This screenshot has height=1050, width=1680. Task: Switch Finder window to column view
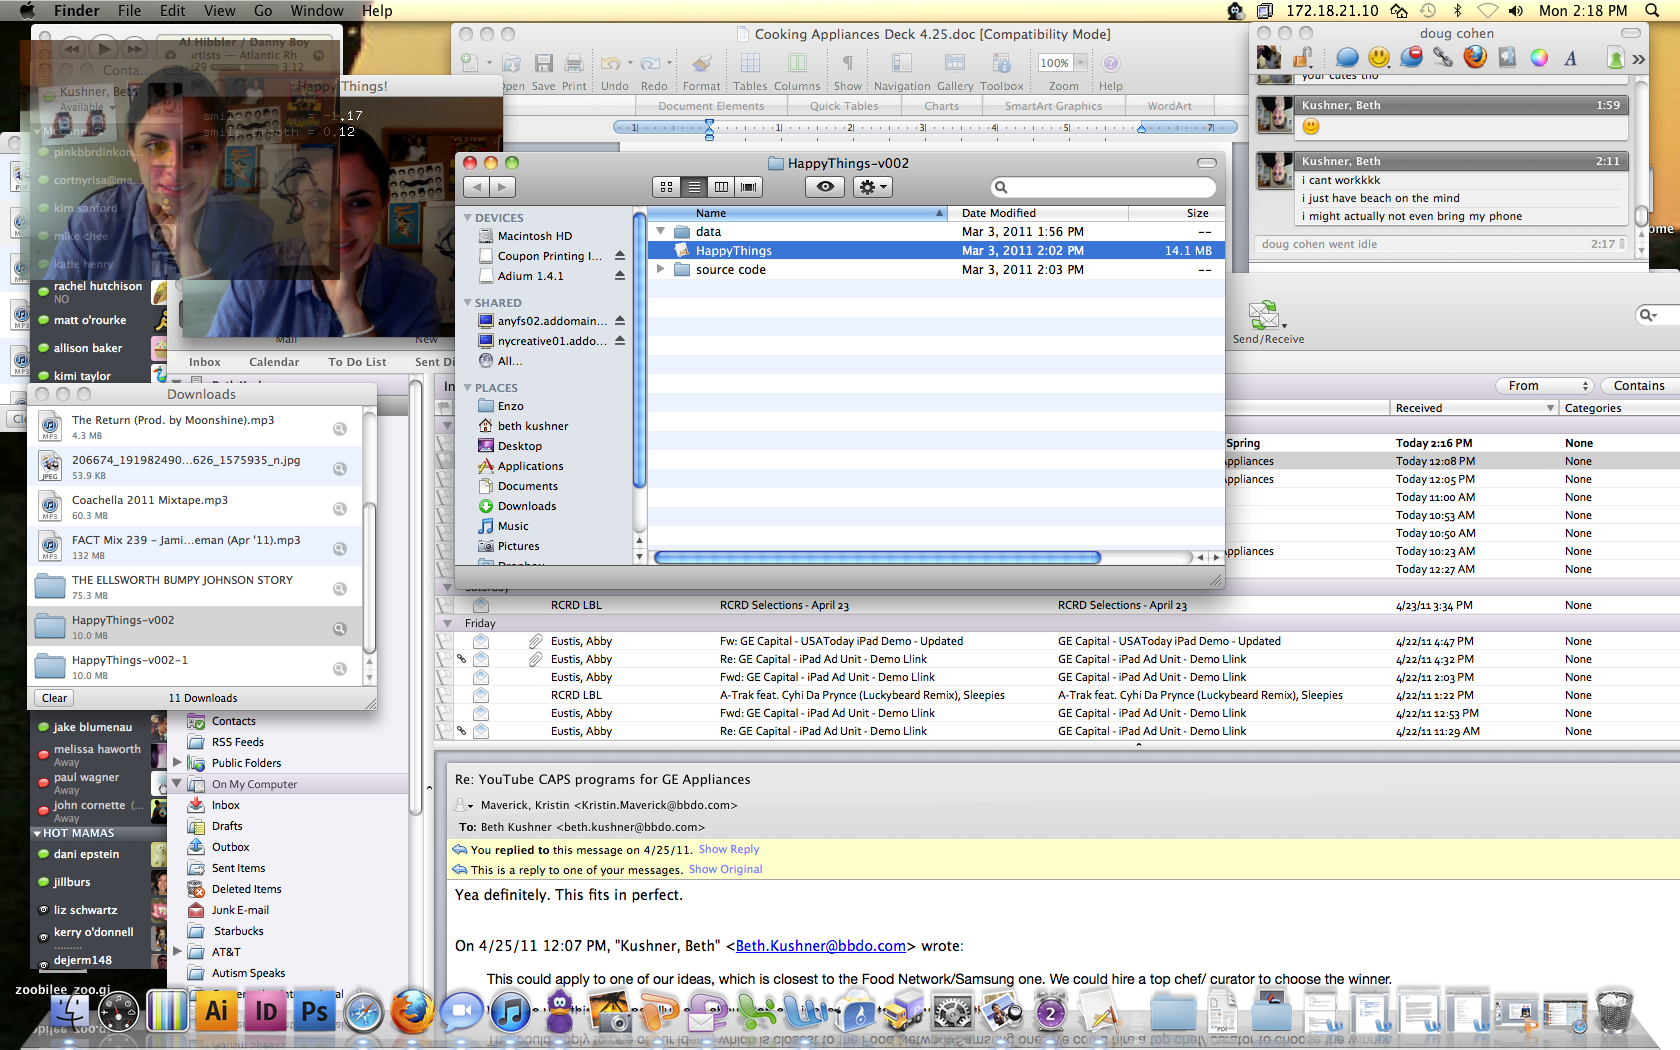(721, 187)
